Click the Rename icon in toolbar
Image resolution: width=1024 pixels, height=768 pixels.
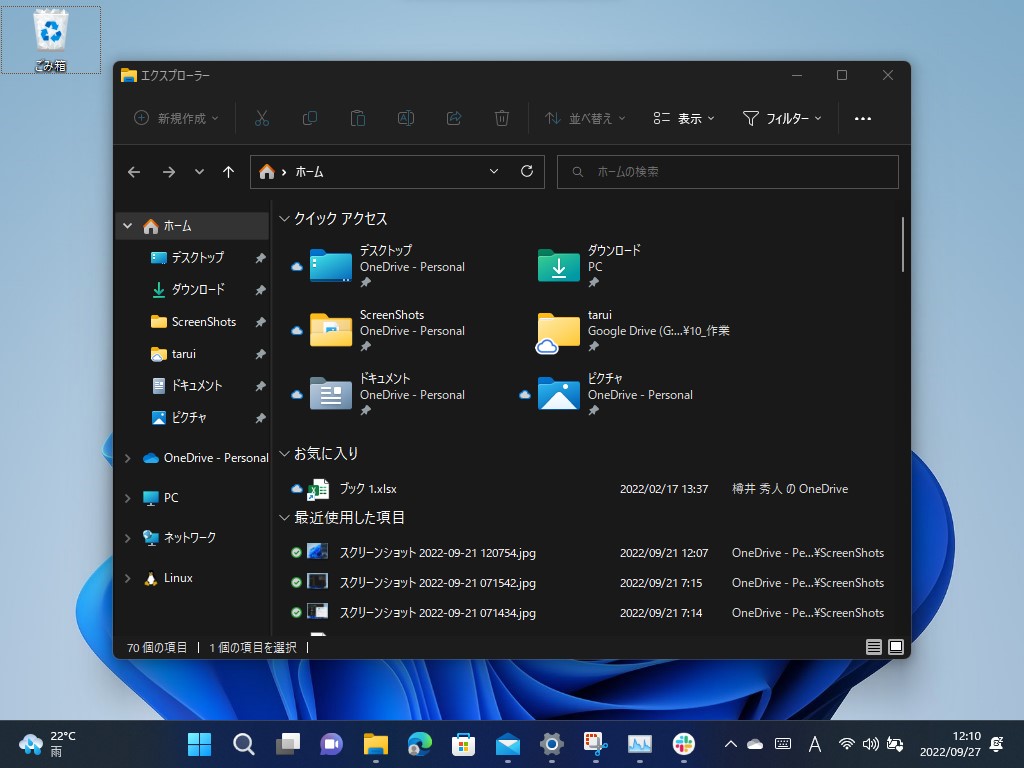(406, 118)
